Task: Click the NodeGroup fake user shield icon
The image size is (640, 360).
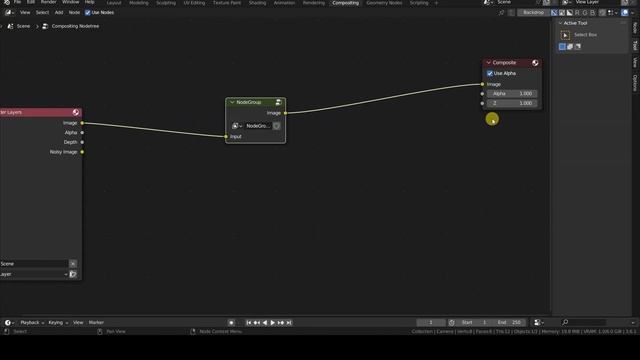Action: [x=276, y=126]
